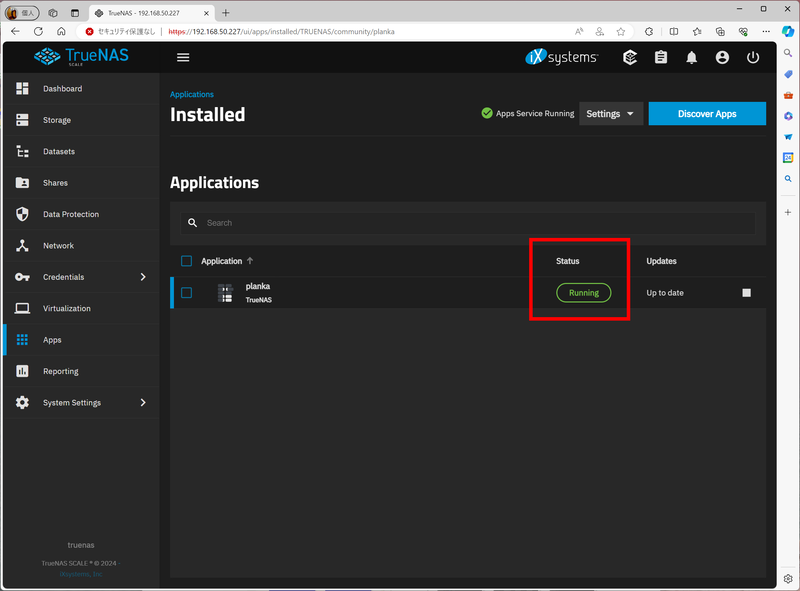
Task: Click the planka app icon
Action: [x=225, y=293]
